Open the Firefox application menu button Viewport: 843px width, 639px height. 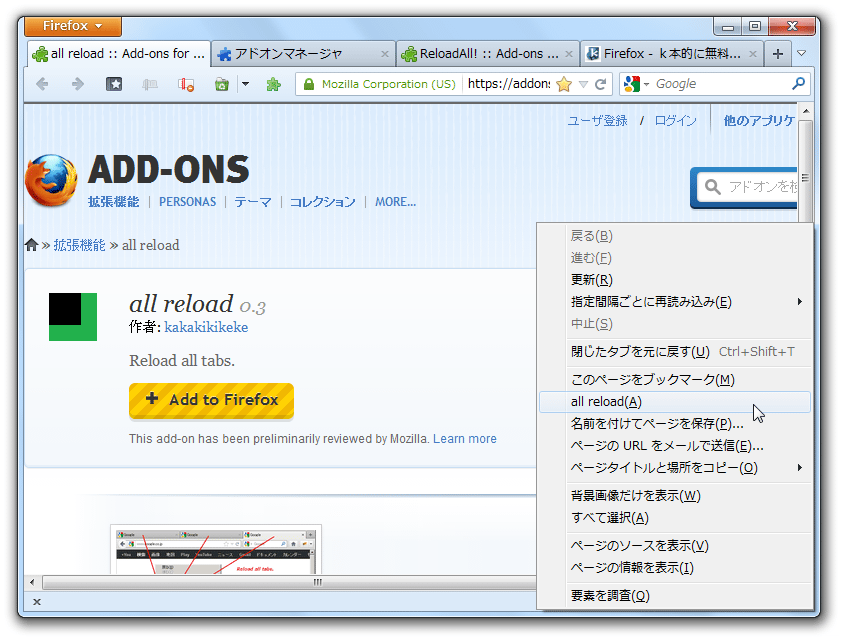click(73, 26)
